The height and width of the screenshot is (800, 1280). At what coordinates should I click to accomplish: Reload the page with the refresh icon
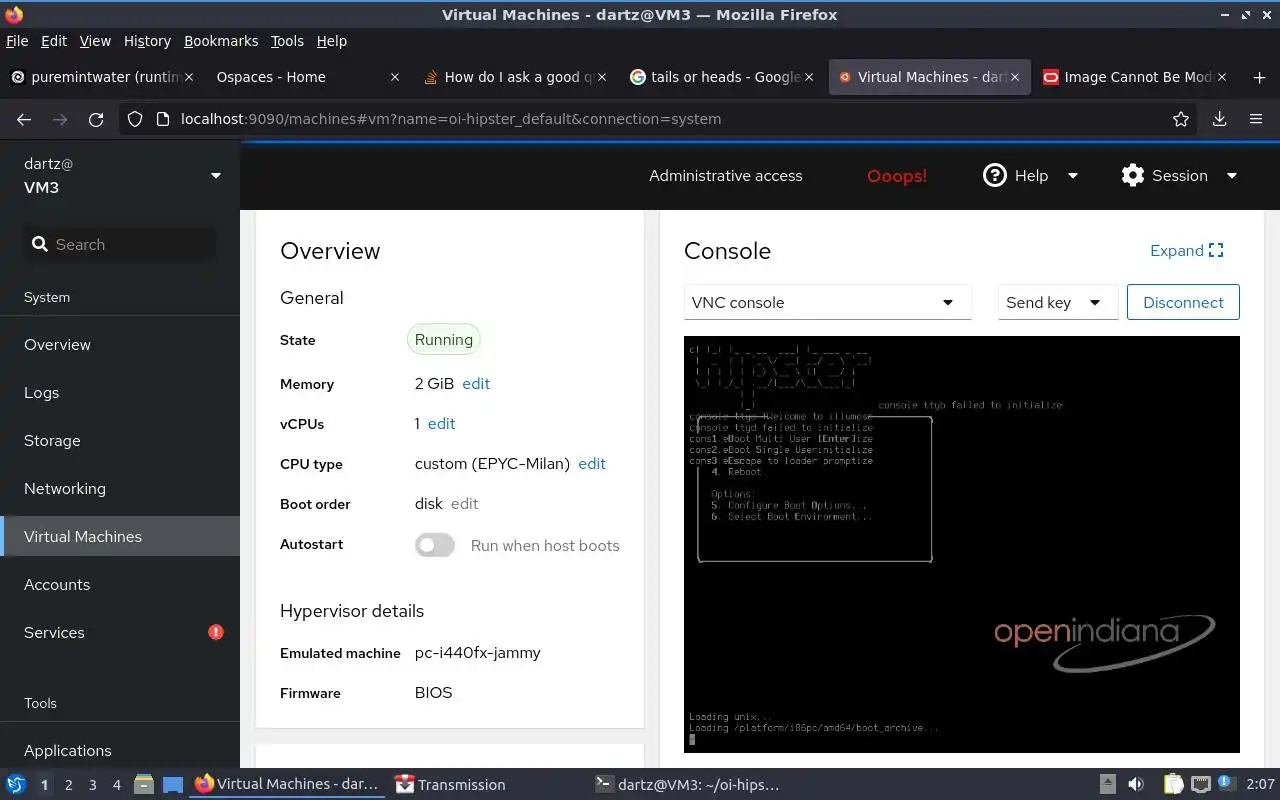(x=96, y=119)
